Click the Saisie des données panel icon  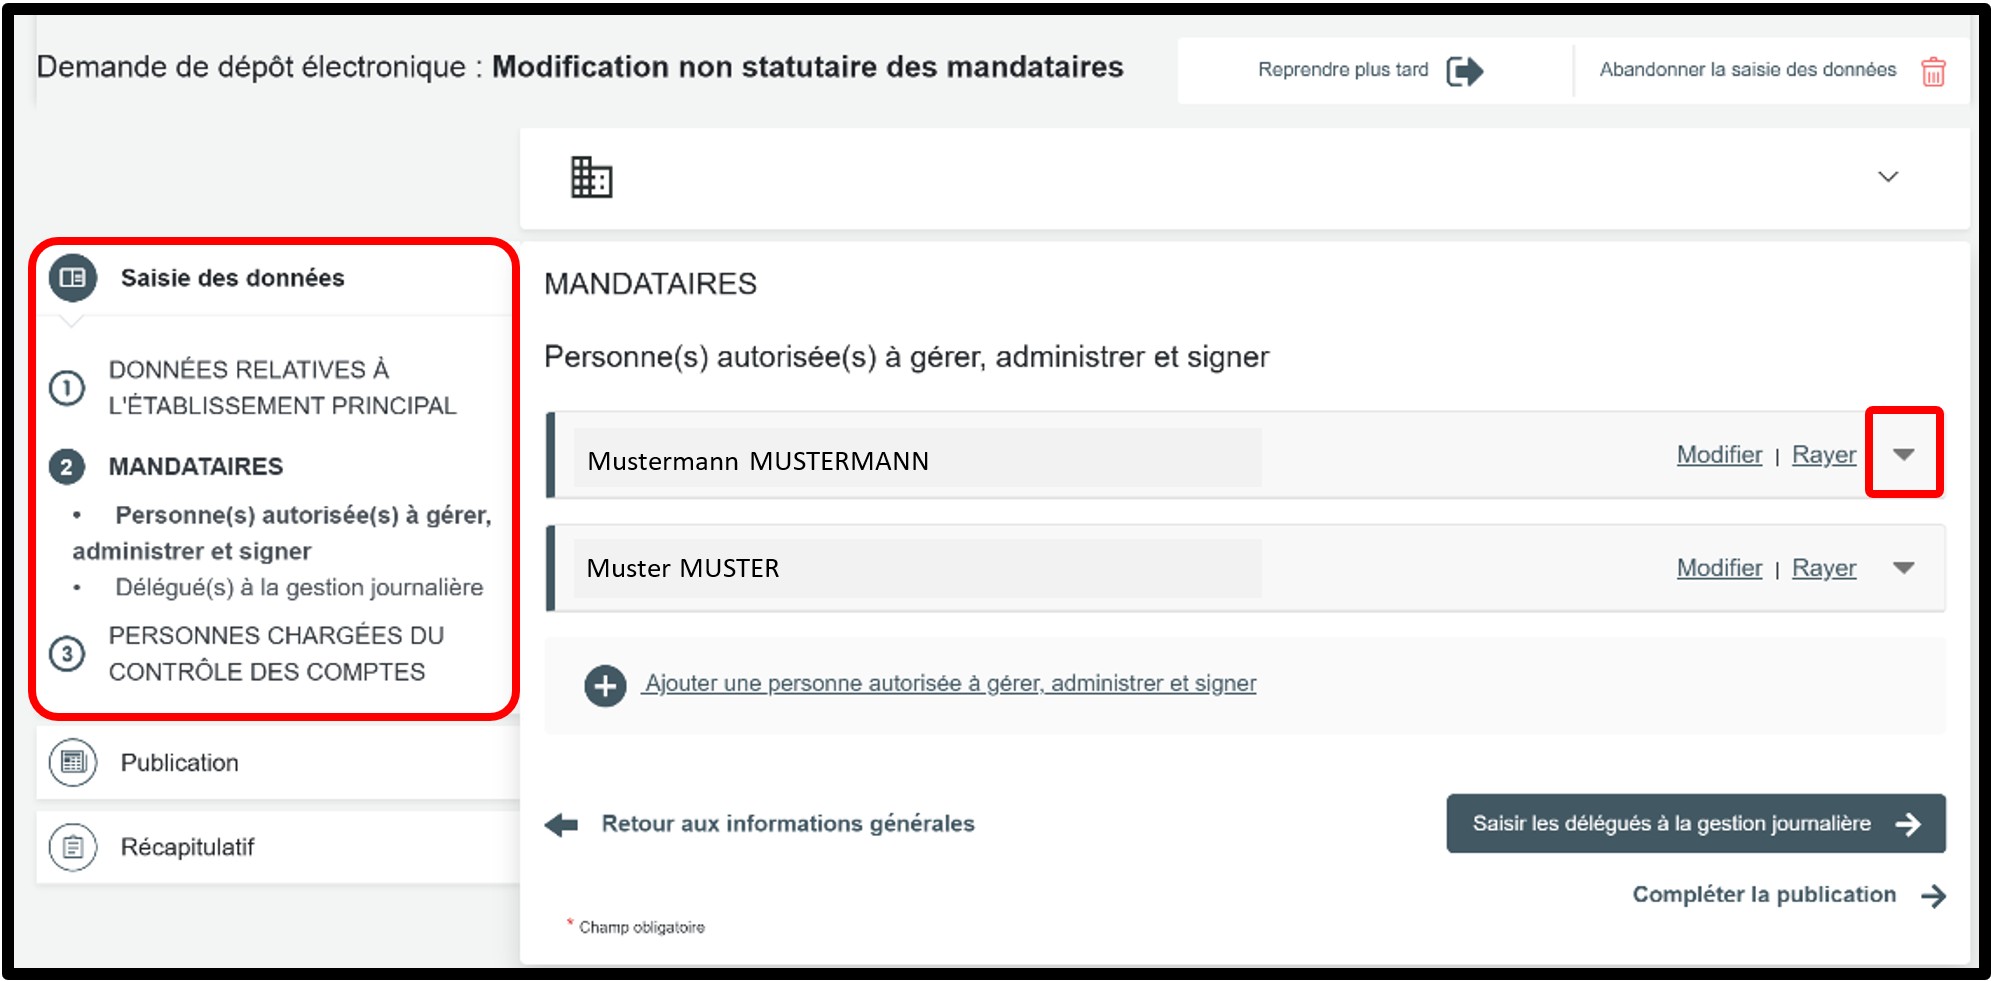[73, 278]
